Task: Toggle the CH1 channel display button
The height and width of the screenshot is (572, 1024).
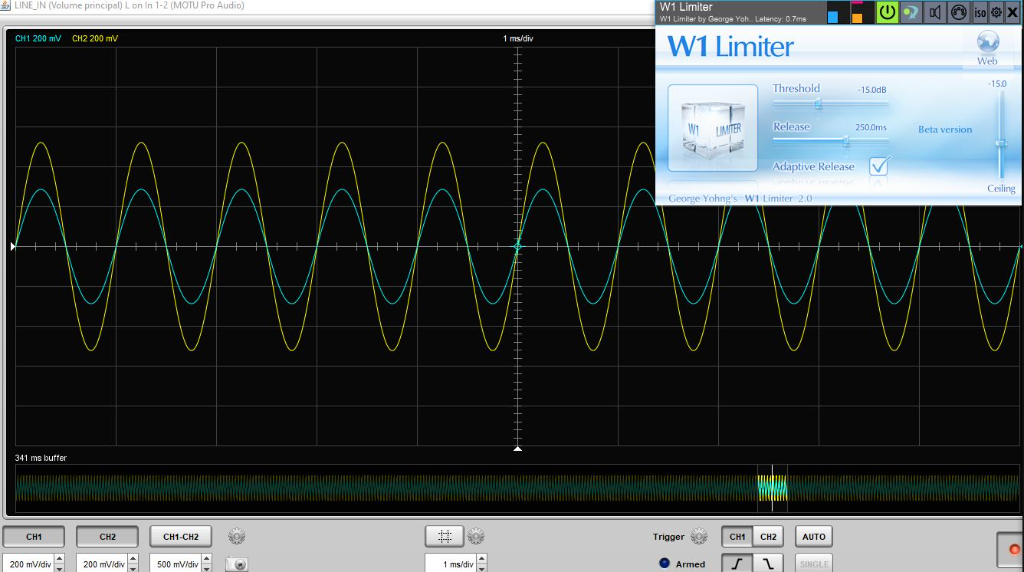Action: pyautogui.click(x=34, y=537)
